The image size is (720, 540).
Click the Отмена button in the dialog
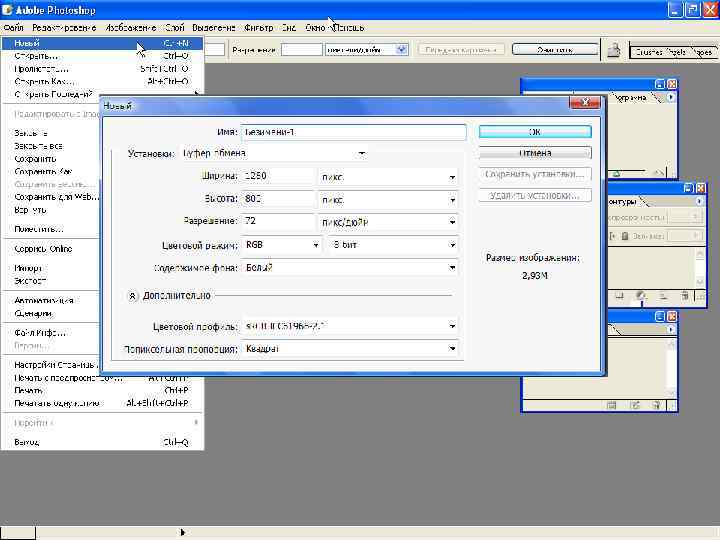coord(535,153)
